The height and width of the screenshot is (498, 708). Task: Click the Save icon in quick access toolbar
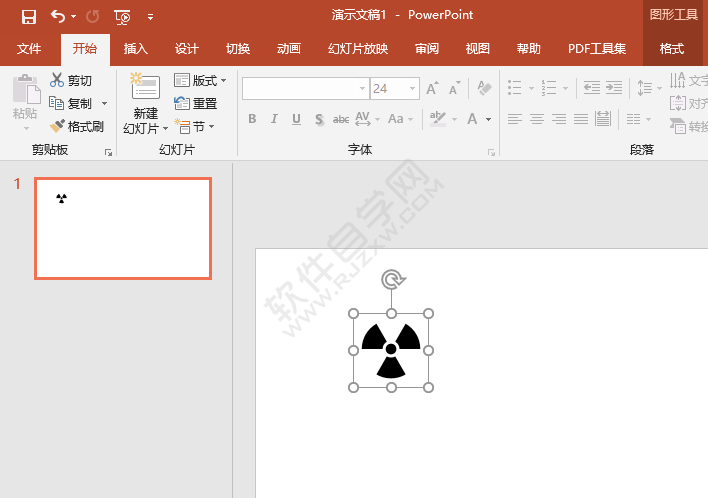click(x=29, y=16)
